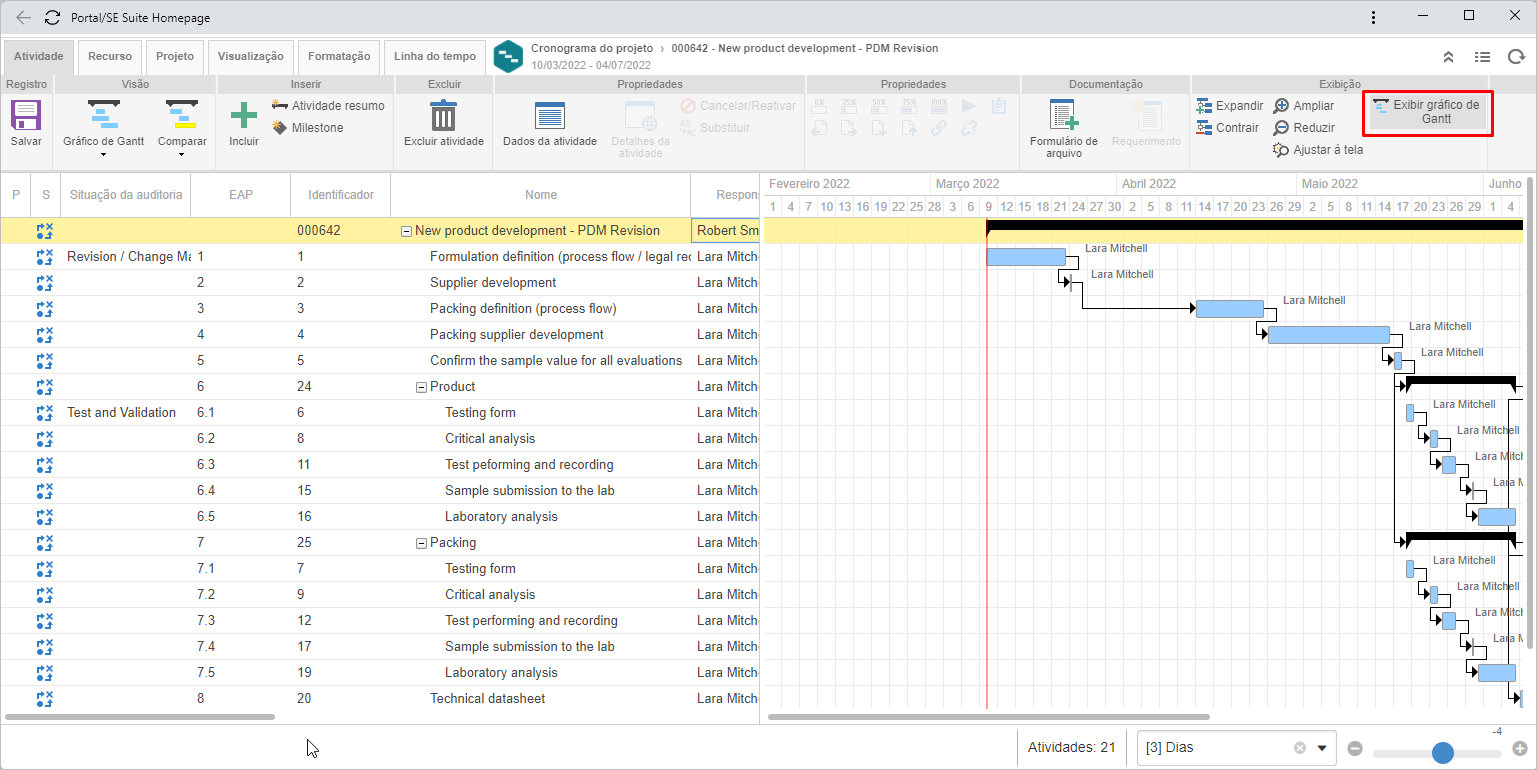Click the double-chevron collapse ribbon icon

[x=1448, y=57]
